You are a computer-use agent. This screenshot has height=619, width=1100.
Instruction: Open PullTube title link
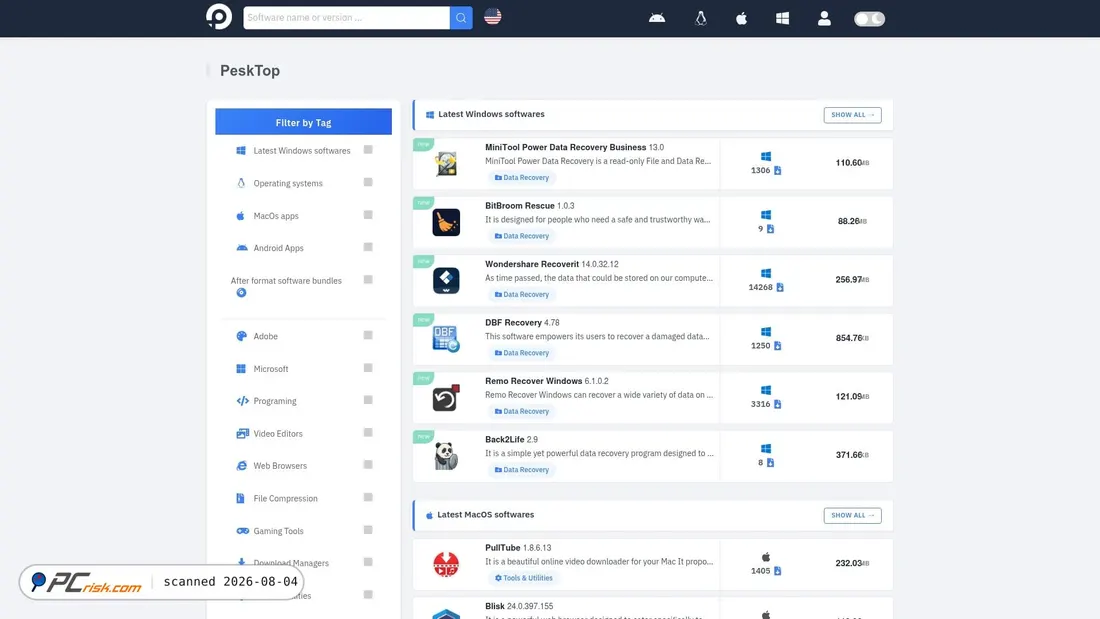502,547
